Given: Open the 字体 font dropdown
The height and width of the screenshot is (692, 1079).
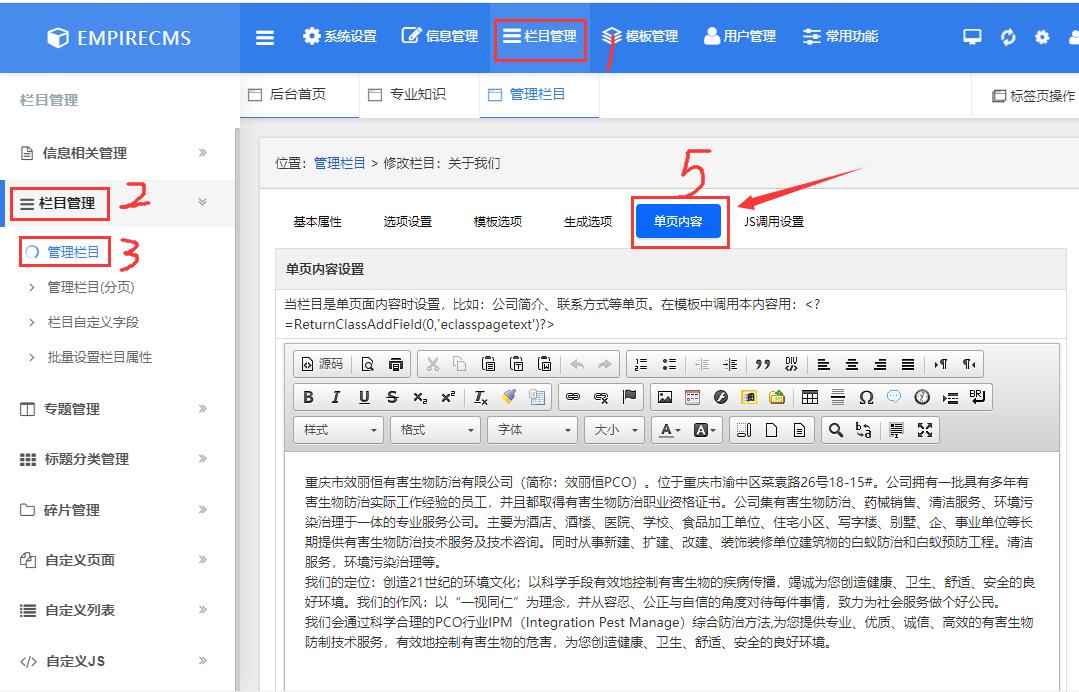Looking at the screenshot, I should point(530,430).
